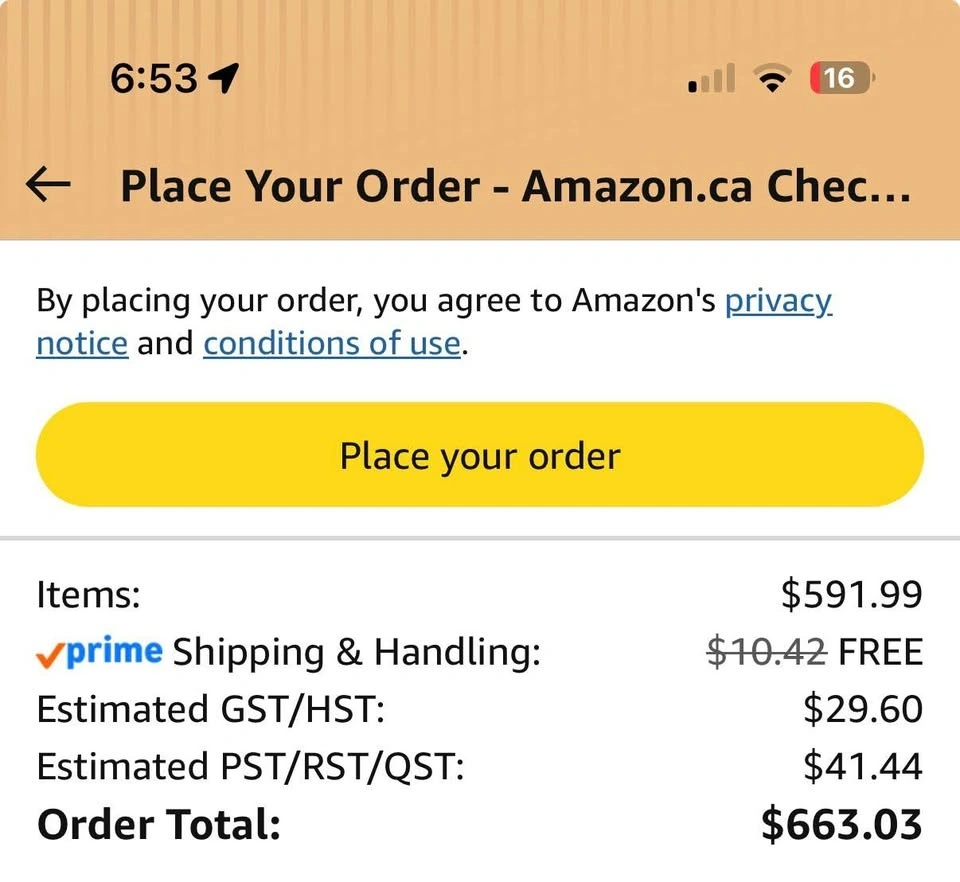
Task: Tap the battery level indicator
Action: (x=842, y=77)
